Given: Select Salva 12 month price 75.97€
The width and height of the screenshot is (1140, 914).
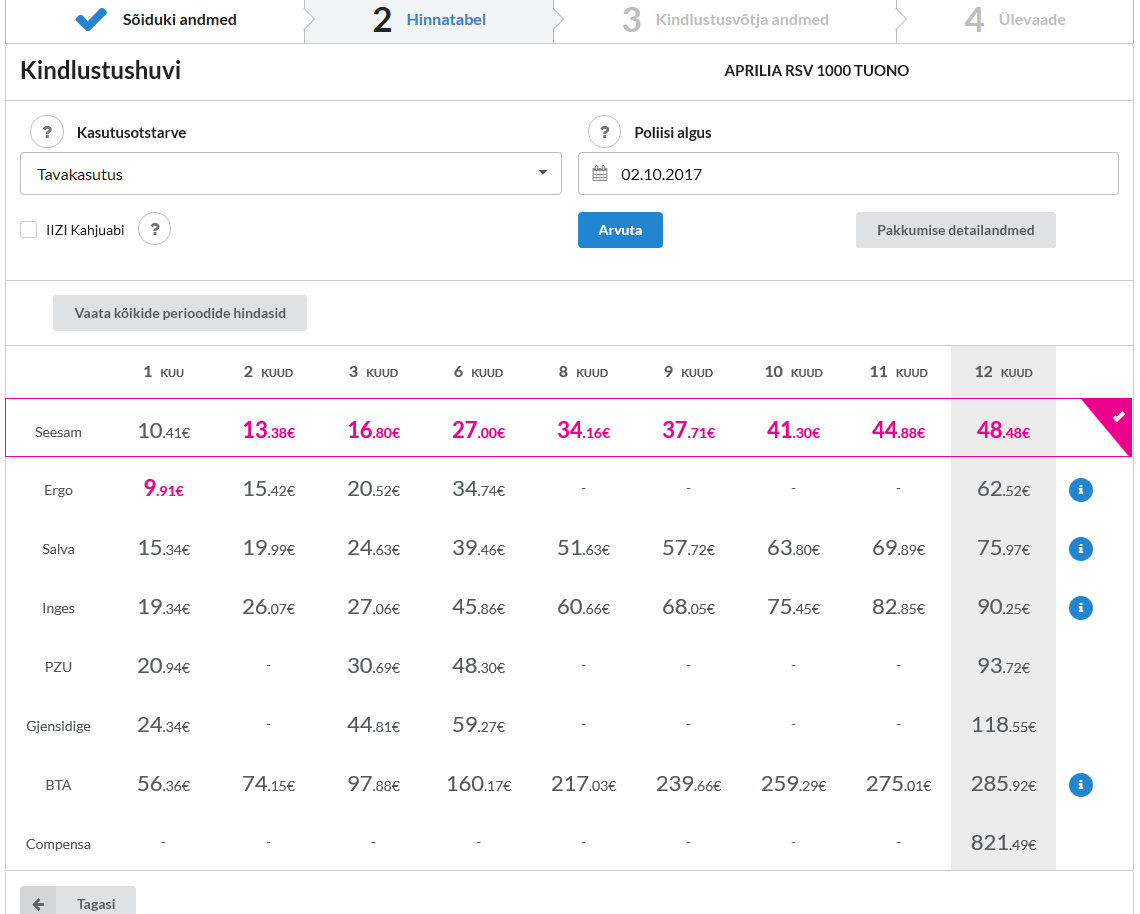Looking at the screenshot, I should [x=1003, y=549].
